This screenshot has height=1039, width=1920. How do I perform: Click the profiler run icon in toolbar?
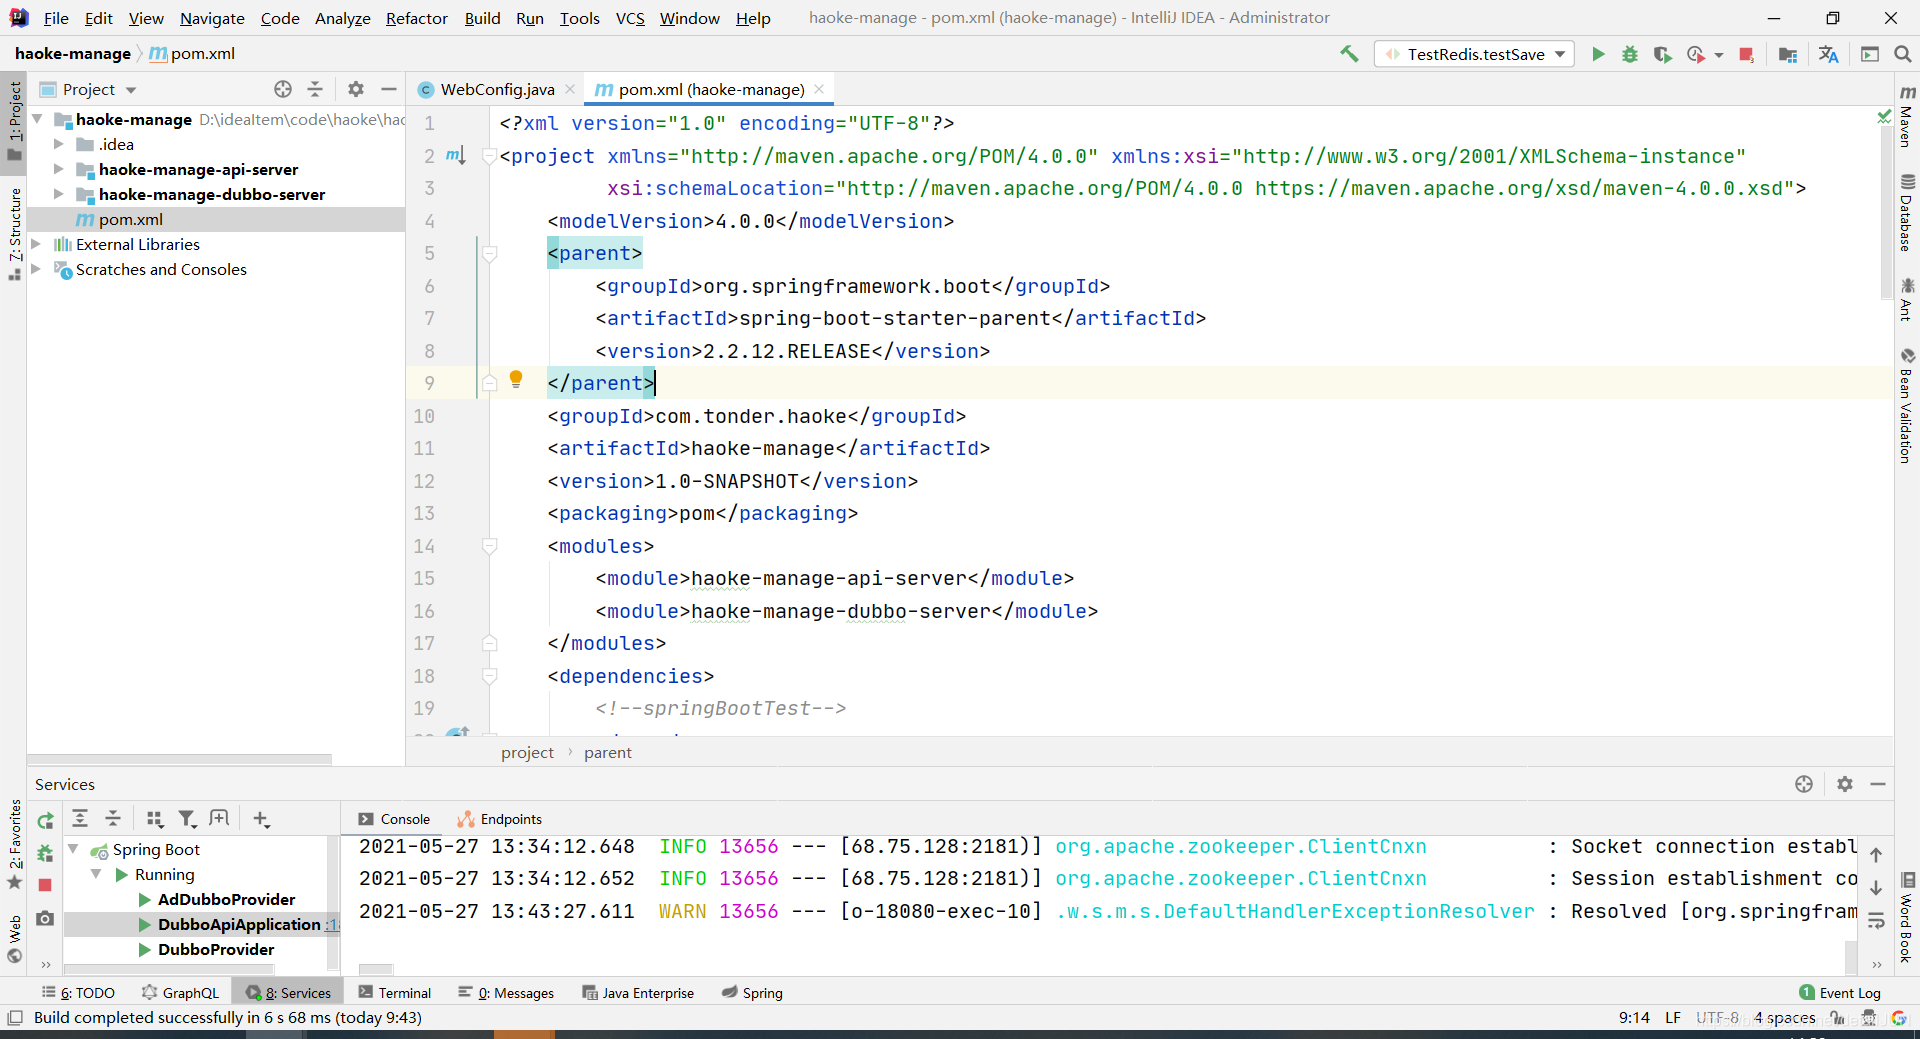(x=1696, y=54)
